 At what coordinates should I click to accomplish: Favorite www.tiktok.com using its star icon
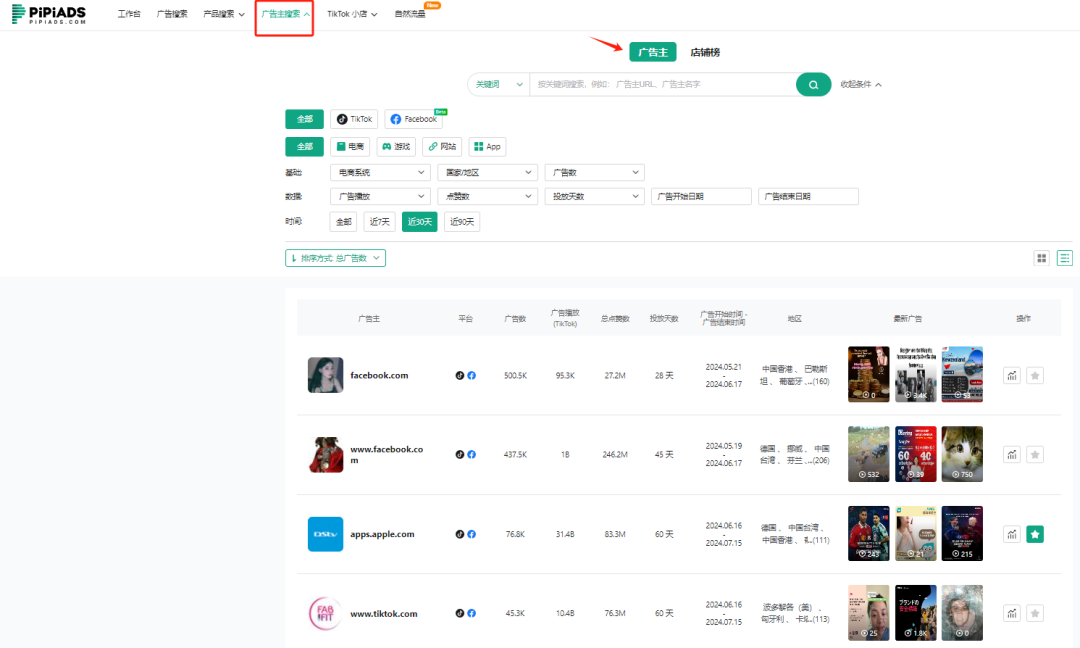point(1035,612)
